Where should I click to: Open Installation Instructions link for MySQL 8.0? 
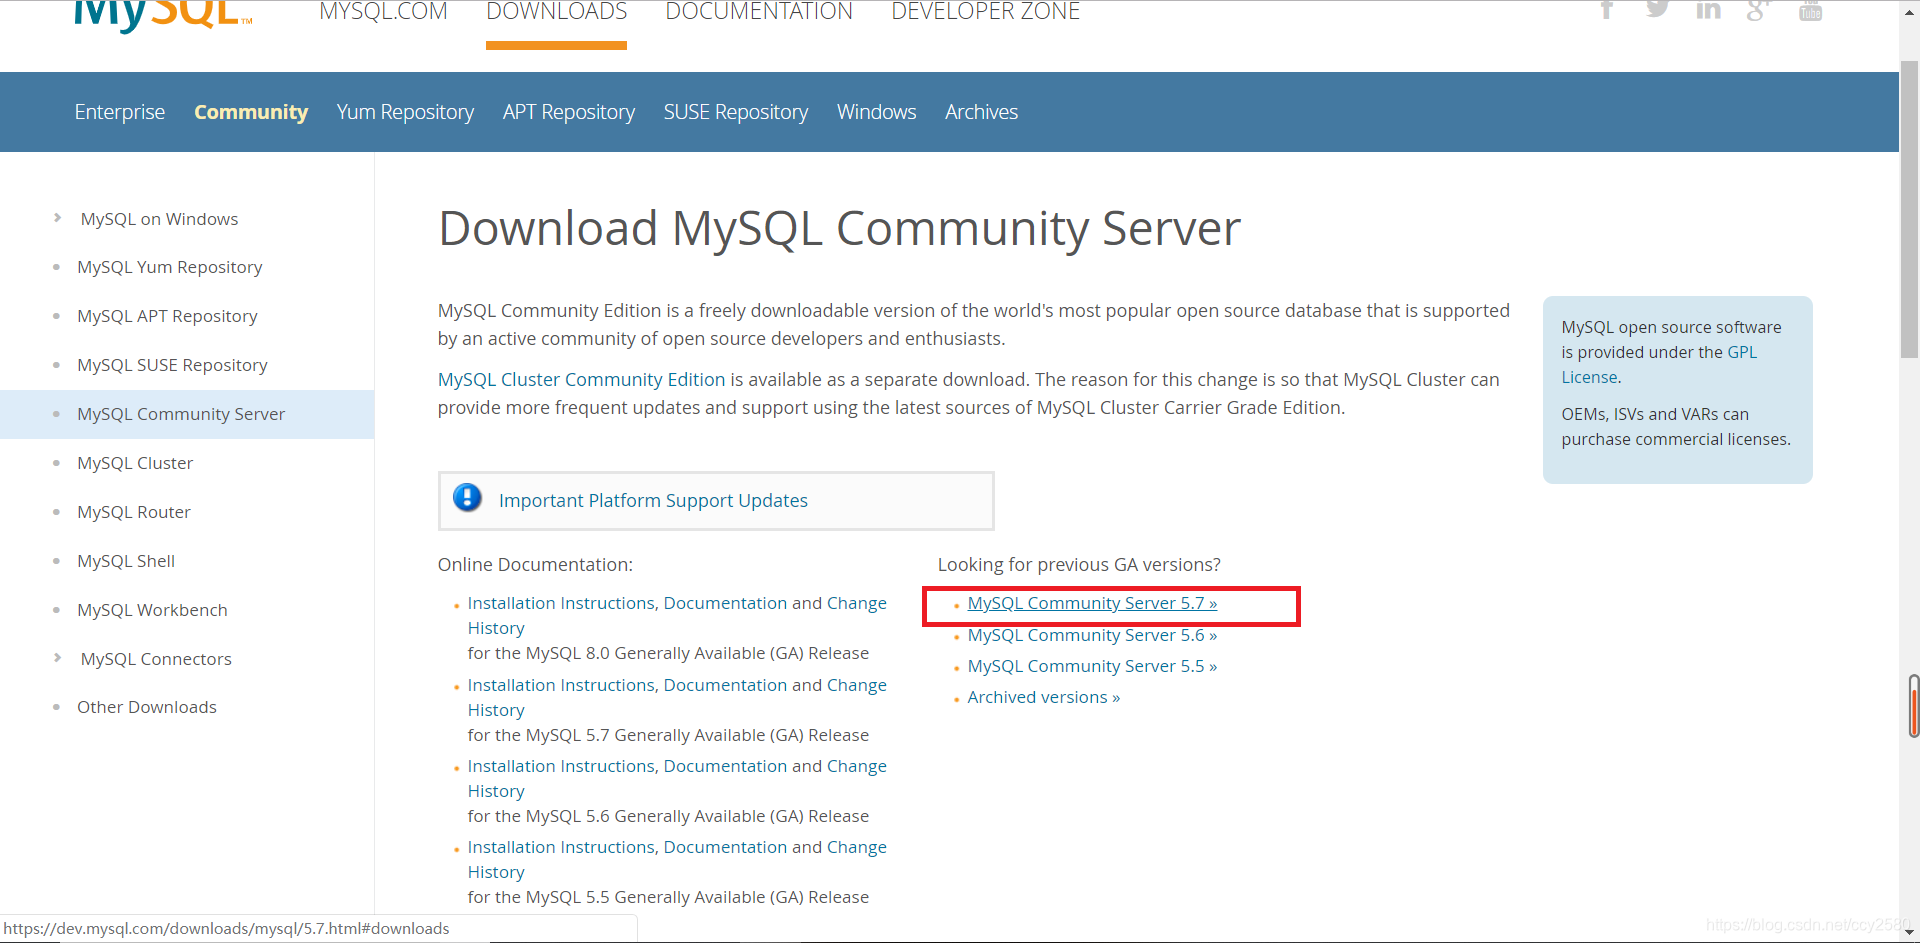point(677,603)
